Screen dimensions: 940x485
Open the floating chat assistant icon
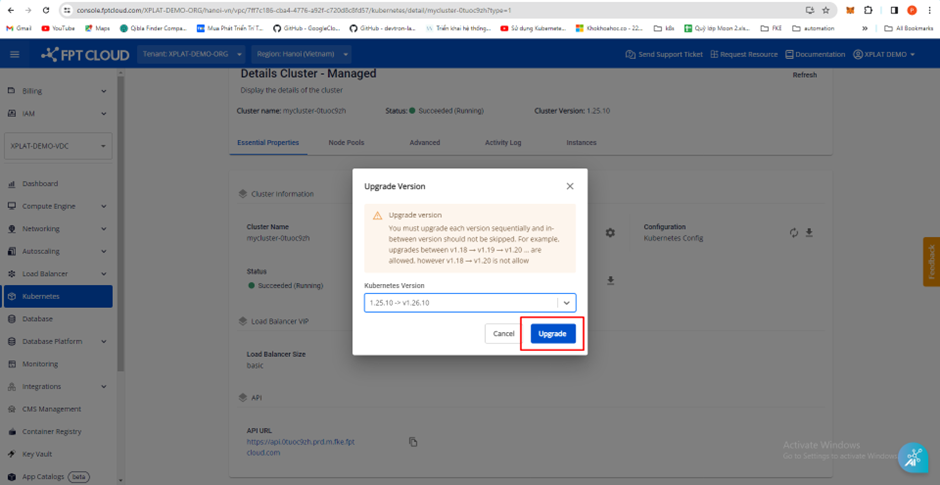click(x=912, y=457)
